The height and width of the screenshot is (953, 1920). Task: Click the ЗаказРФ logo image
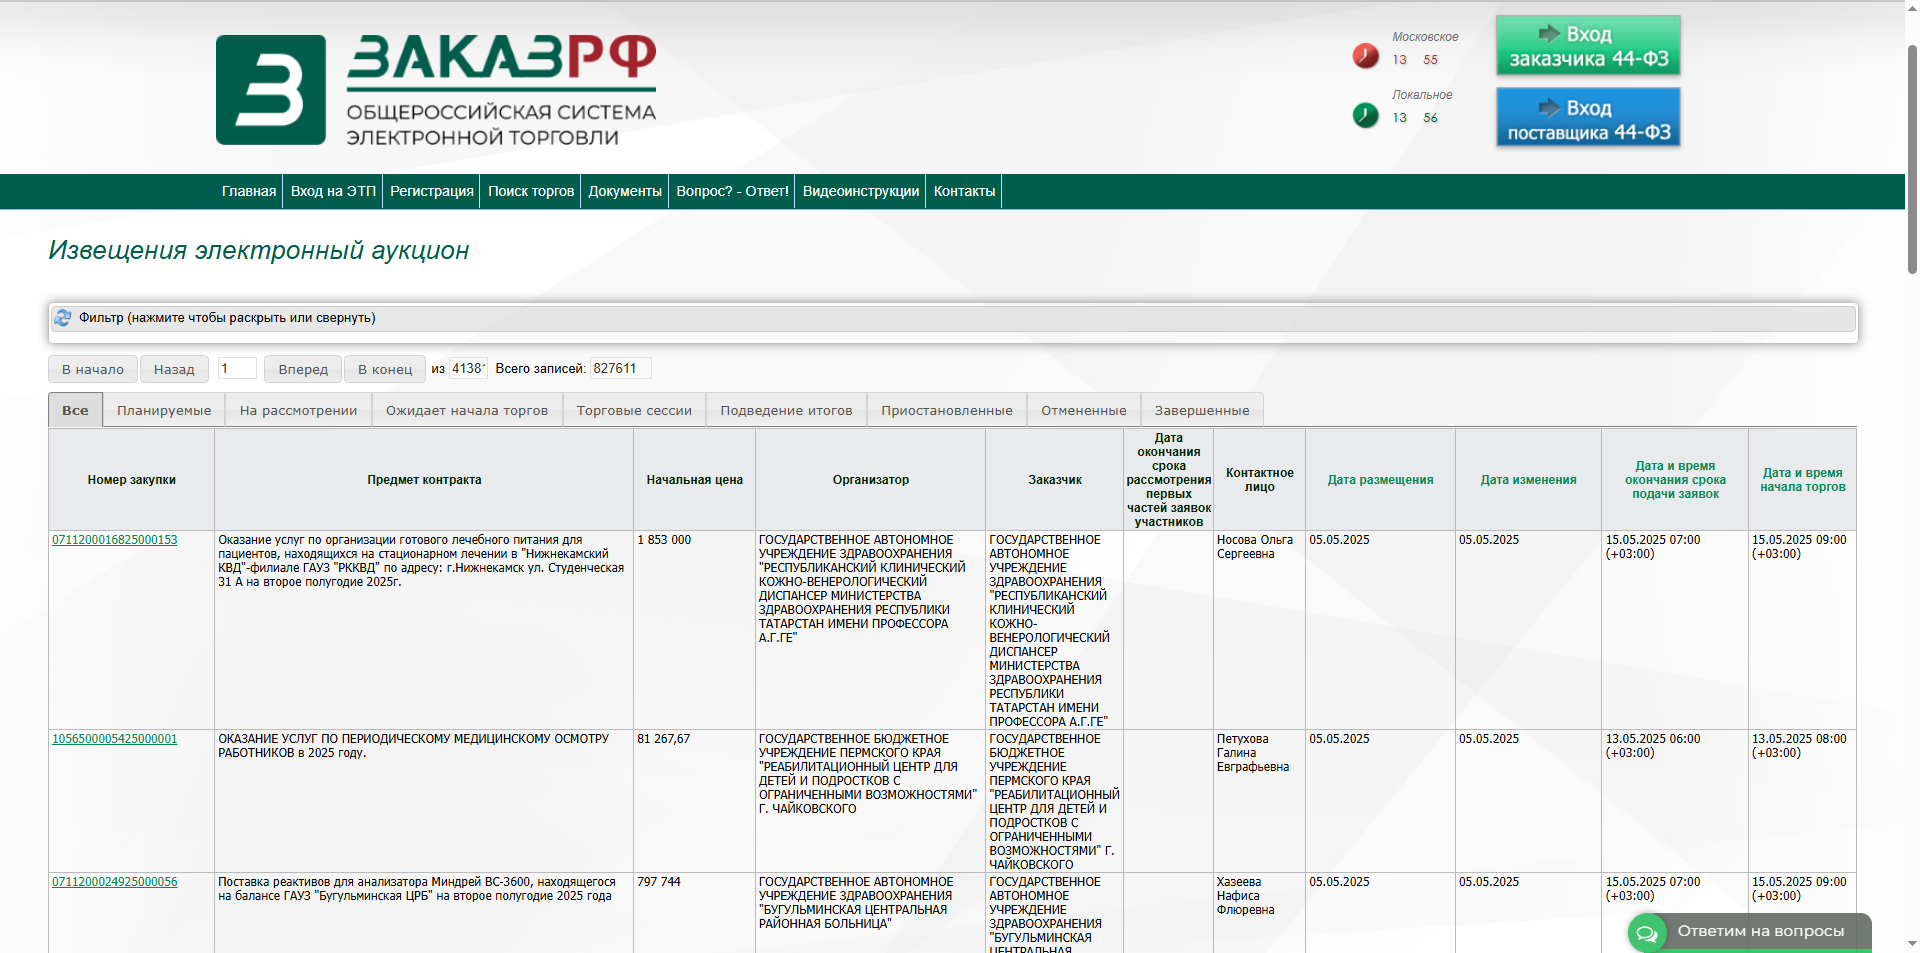pos(436,90)
